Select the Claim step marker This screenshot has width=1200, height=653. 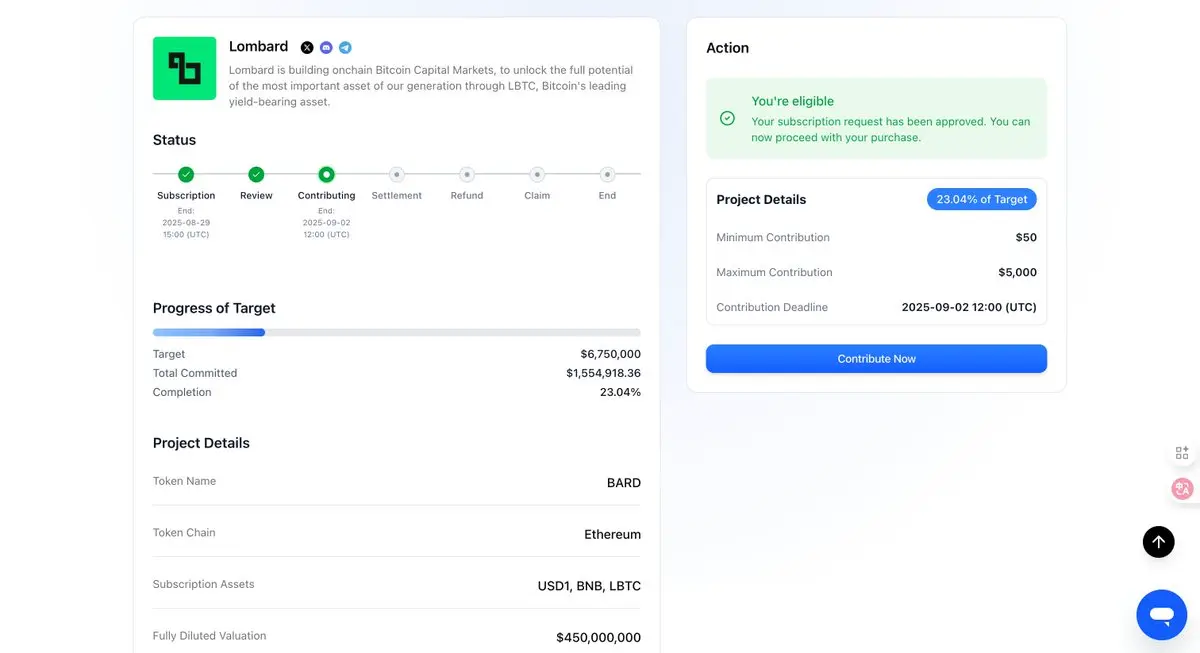(537, 174)
